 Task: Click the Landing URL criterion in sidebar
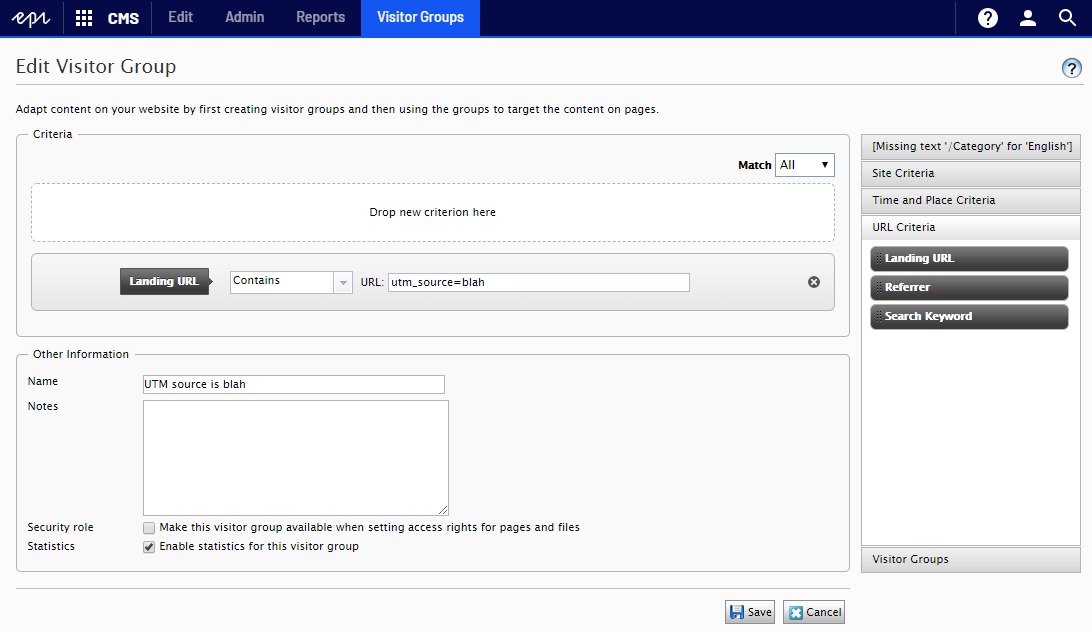(x=969, y=258)
